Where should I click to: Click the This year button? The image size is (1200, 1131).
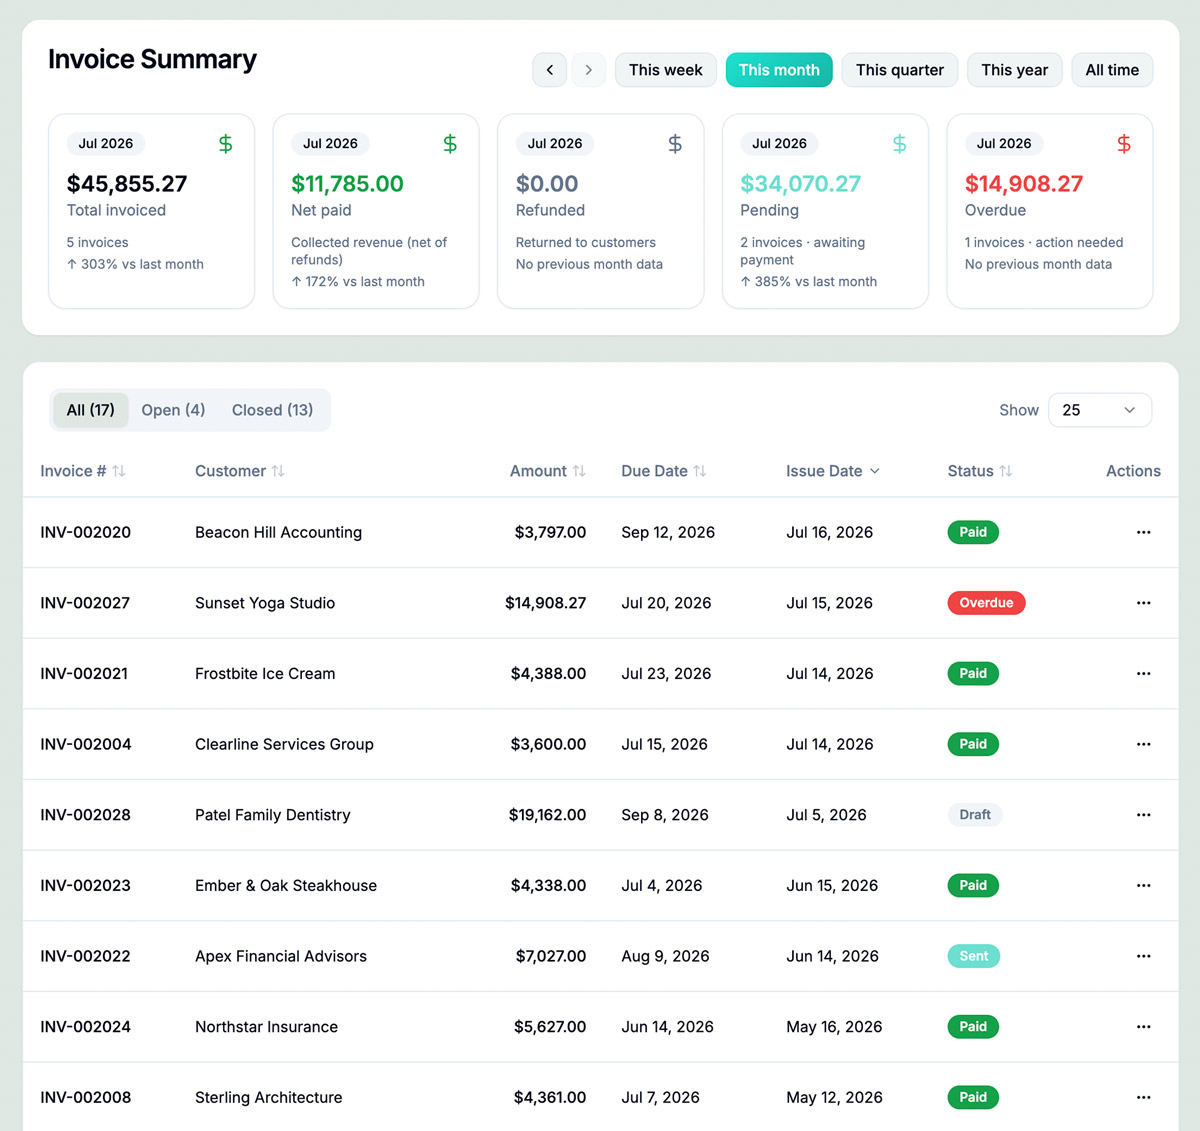[1015, 70]
